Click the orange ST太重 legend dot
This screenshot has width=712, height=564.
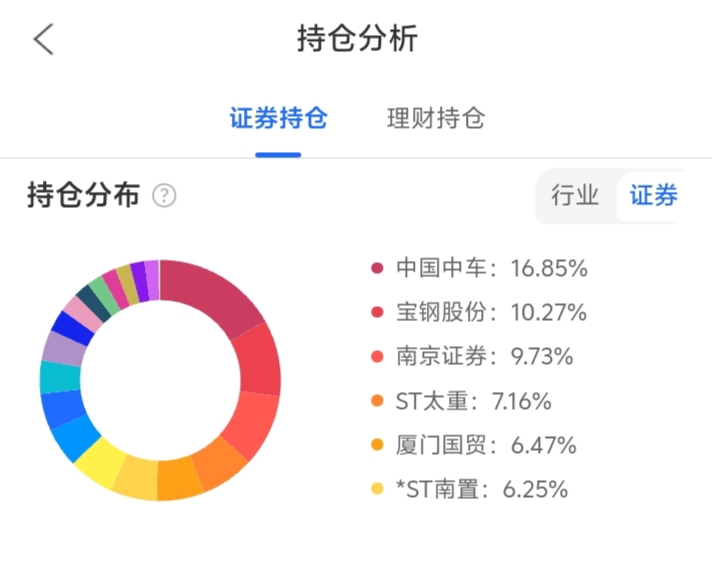(x=377, y=402)
